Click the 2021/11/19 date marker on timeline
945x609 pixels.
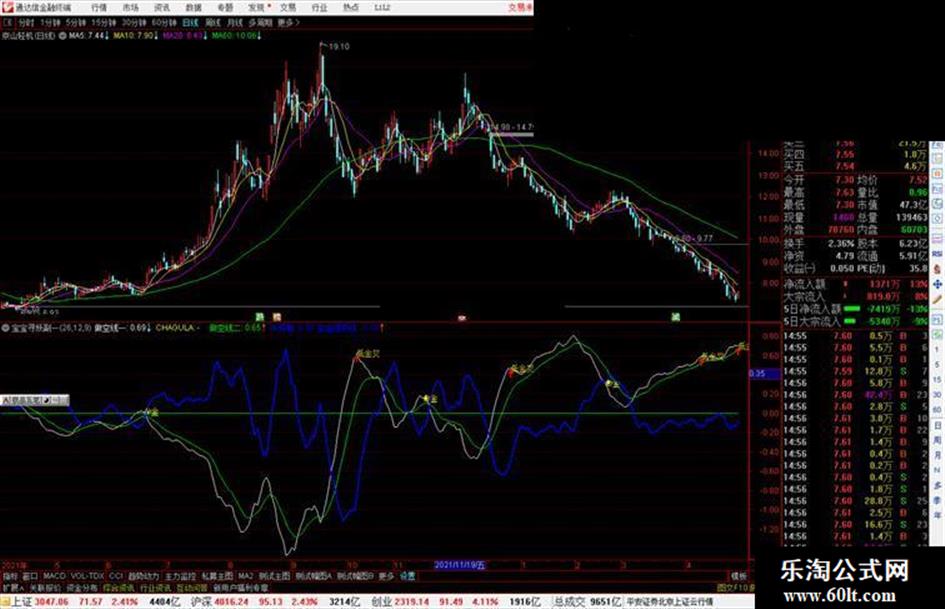(460, 565)
